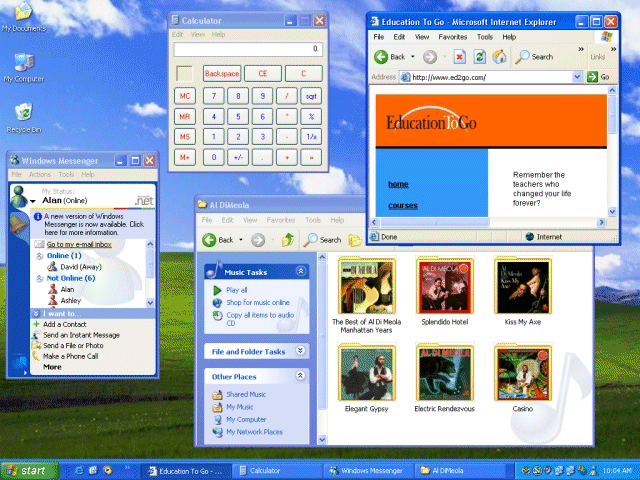
Task: Click Back arrow in Internet Explorer
Action: [381, 57]
